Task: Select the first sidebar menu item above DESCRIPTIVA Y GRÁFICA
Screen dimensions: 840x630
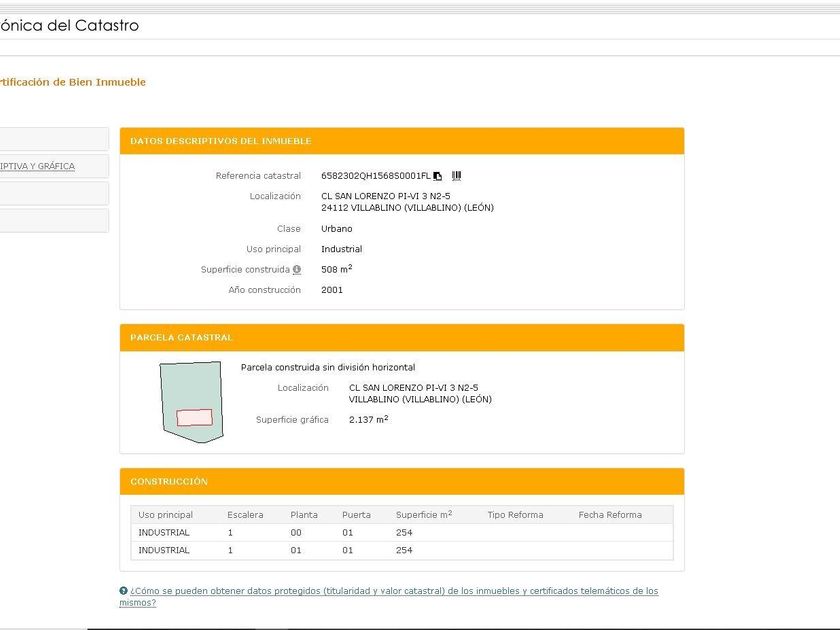Action: [x=50, y=139]
